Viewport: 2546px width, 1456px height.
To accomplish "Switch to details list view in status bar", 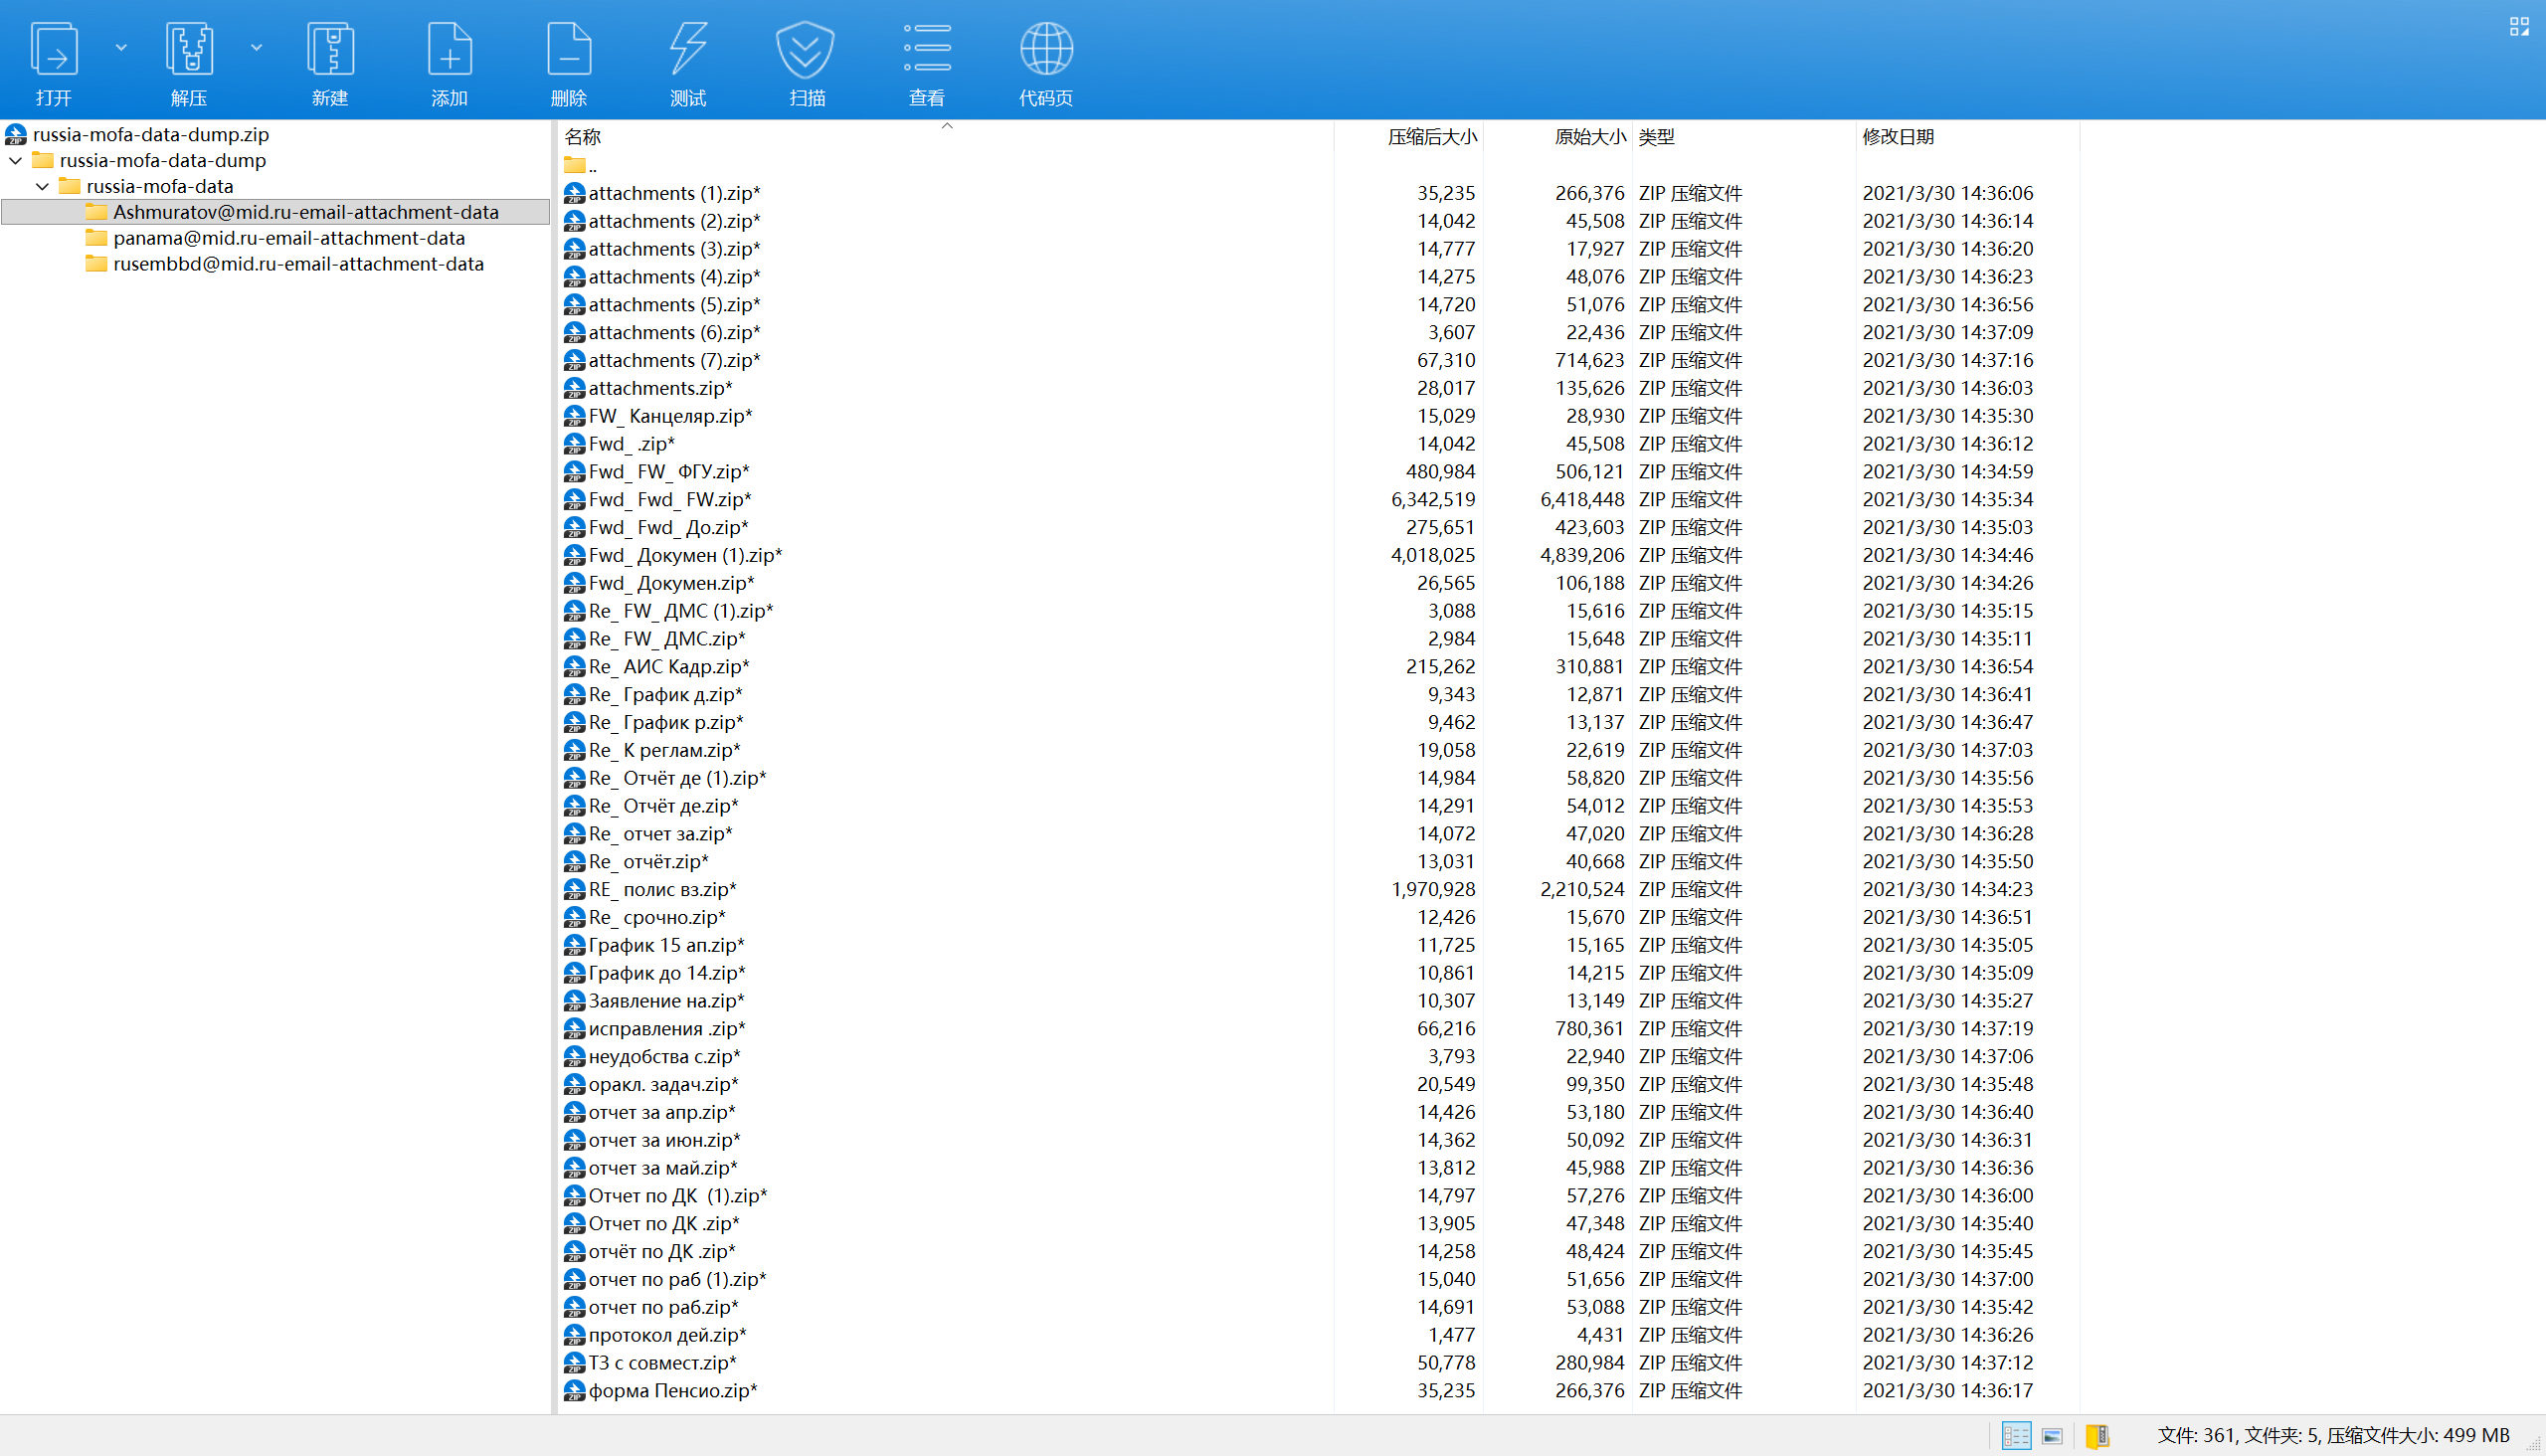I will click(2016, 1436).
